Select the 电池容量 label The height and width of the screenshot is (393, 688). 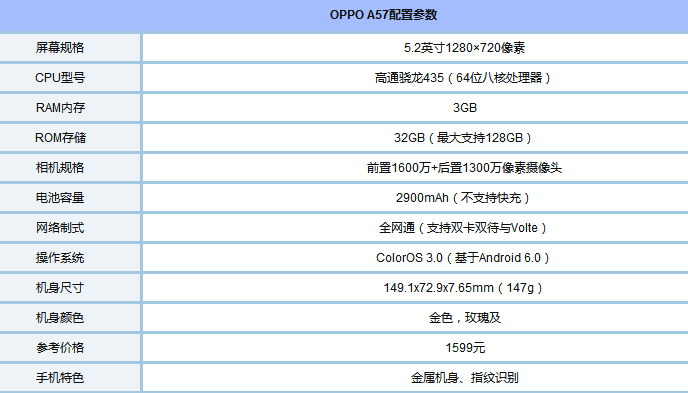click(x=60, y=197)
